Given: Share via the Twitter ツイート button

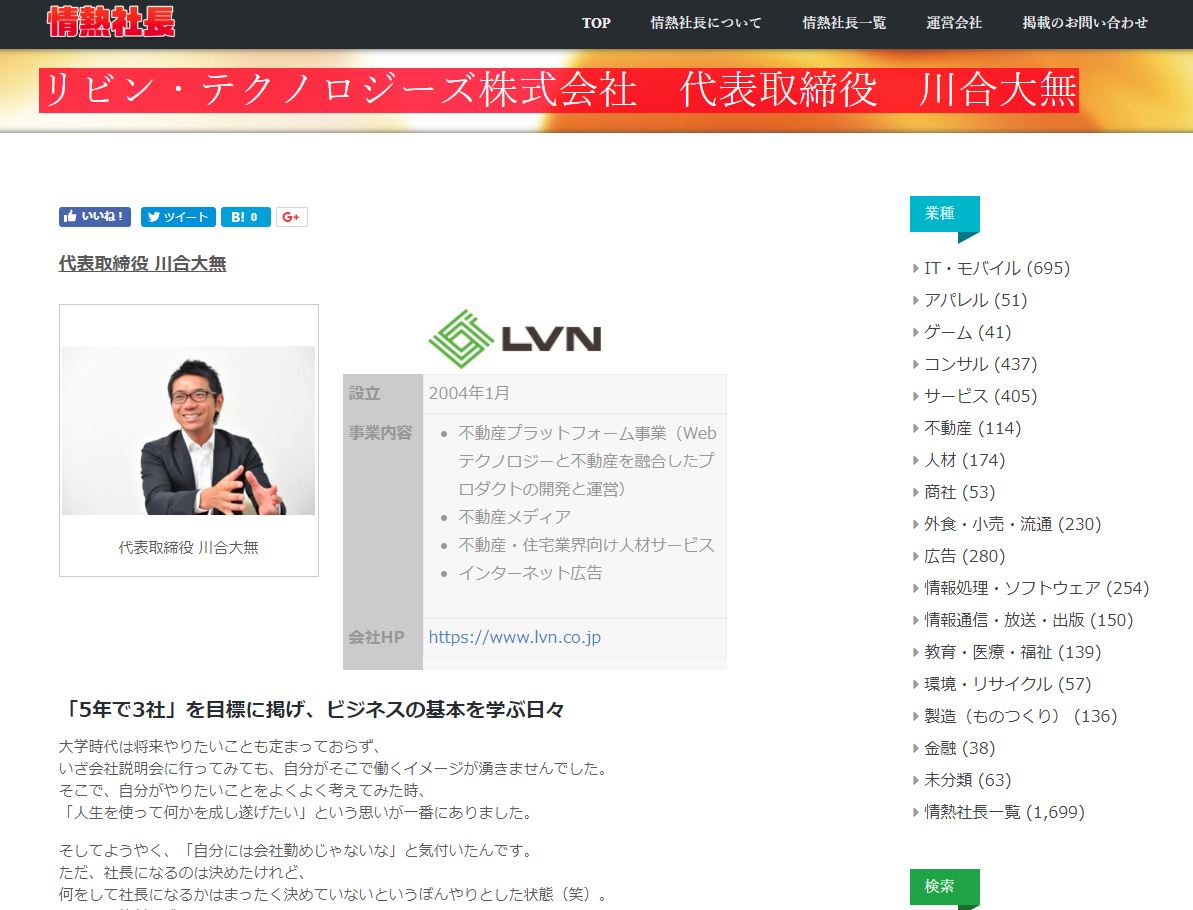Looking at the screenshot, I should 178,217.
